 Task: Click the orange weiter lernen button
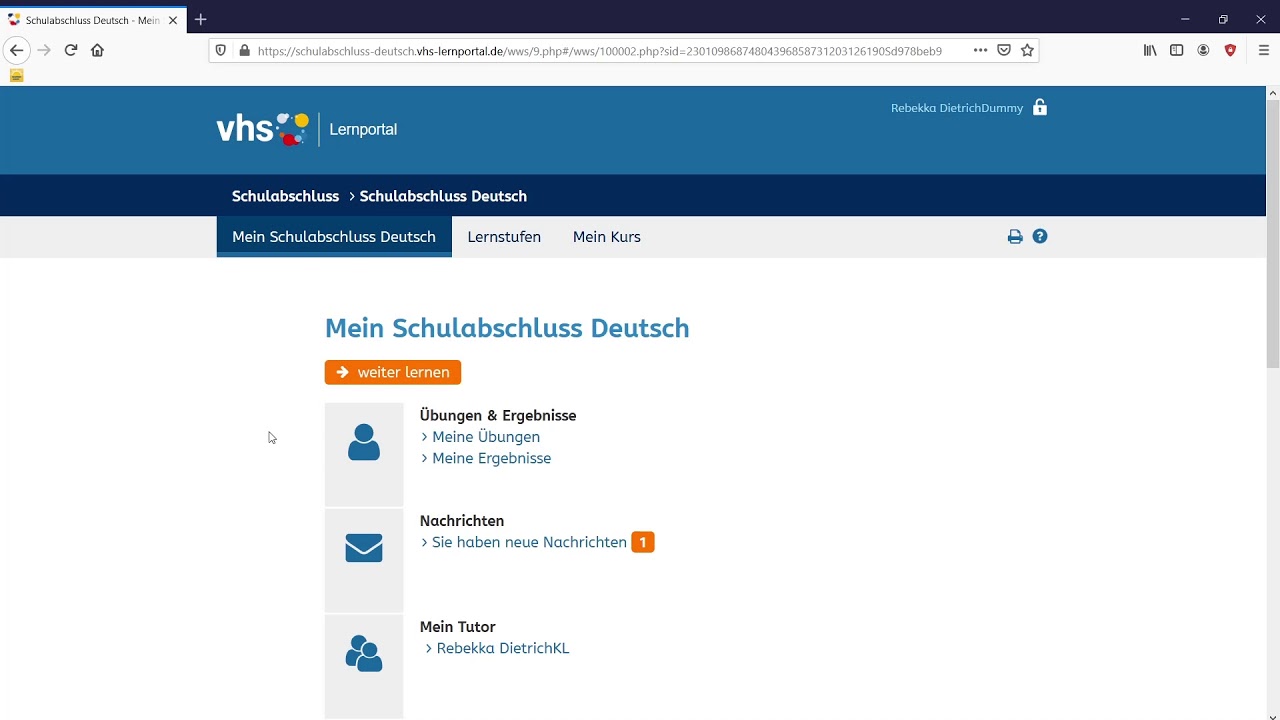393,372
